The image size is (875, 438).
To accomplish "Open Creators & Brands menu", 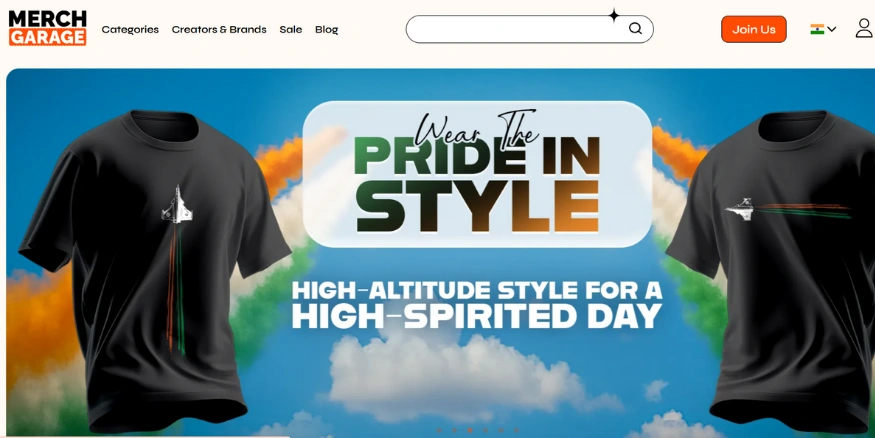I will coord(219,30).
